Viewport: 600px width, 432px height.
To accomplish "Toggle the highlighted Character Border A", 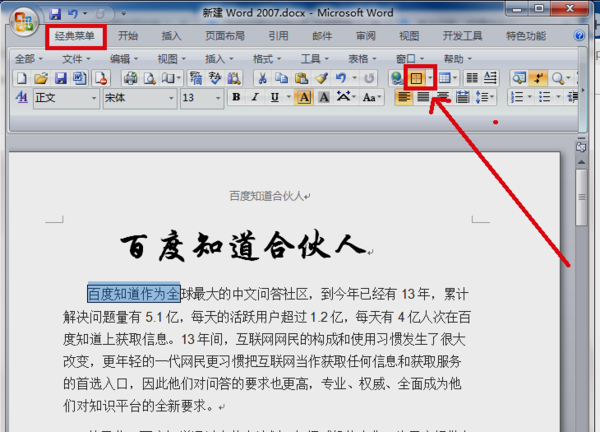I will pyautogui.click(x=304, y=98).
